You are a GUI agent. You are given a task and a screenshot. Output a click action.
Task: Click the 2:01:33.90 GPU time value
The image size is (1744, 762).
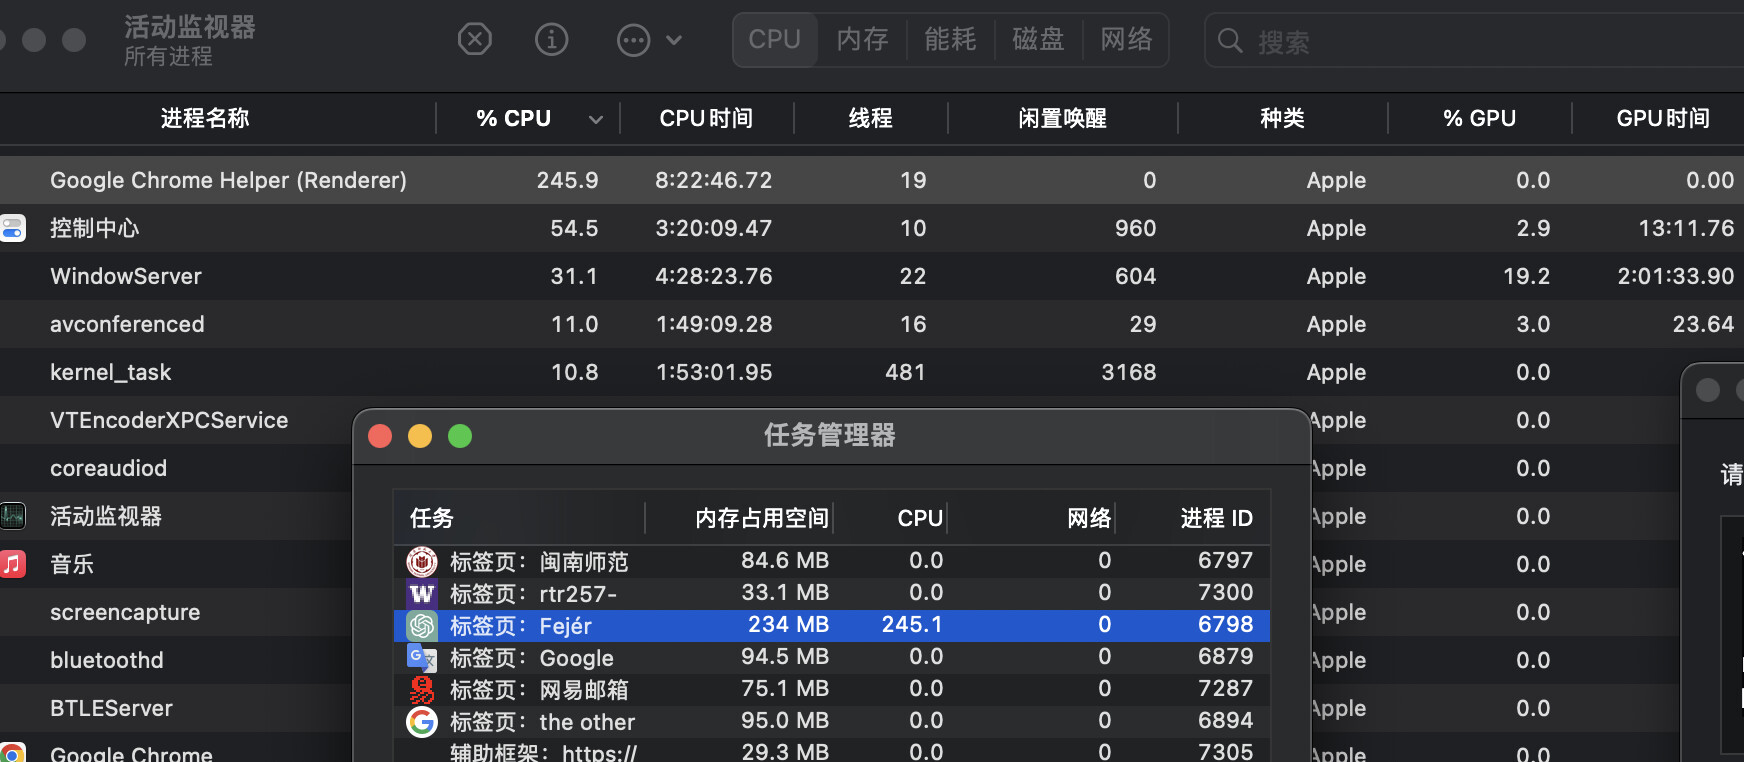(1676, 276)
